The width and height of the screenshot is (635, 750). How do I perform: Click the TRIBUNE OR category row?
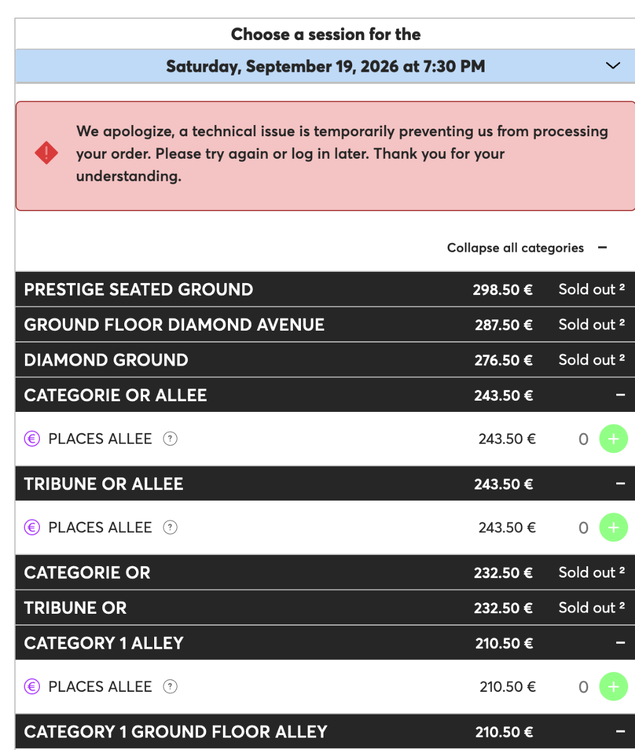pyautogui.click(x=325, y=607)
